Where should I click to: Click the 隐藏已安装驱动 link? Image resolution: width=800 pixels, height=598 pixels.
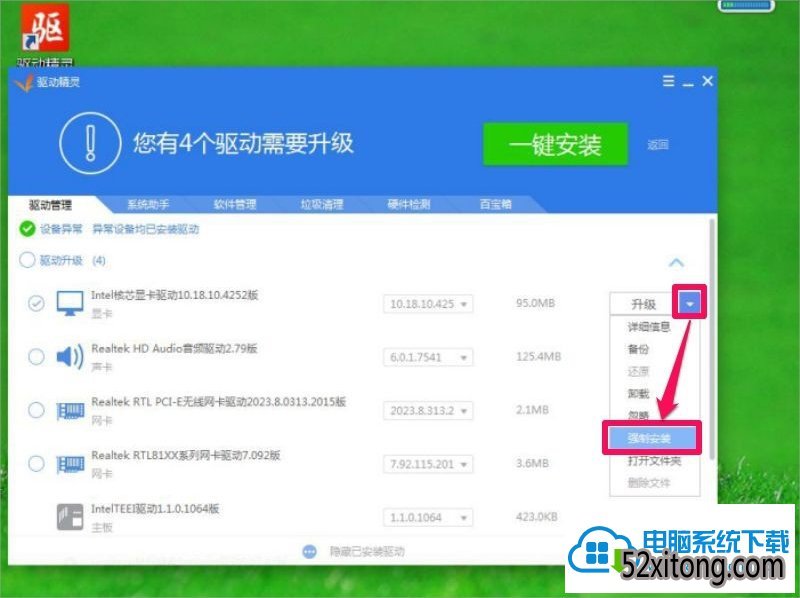click(x=367, y=552)
